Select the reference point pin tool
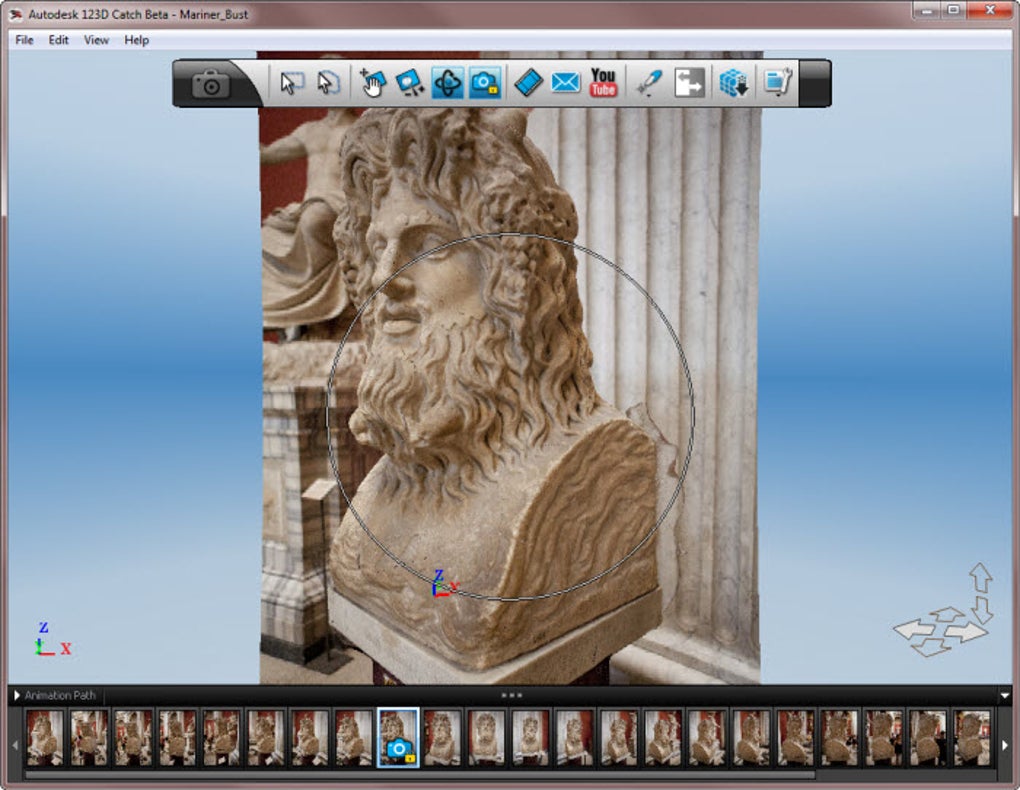This screenshot has width=1020, height=790. (649, 83)
